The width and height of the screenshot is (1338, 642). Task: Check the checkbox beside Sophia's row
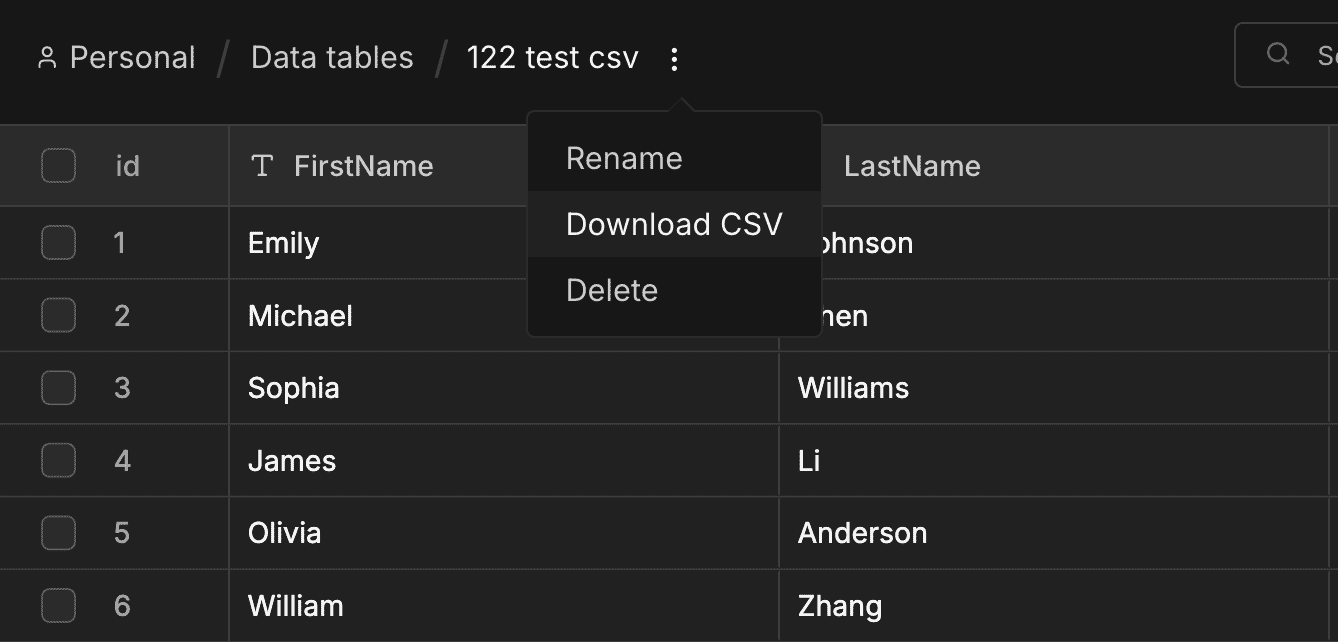coord(58,387)
